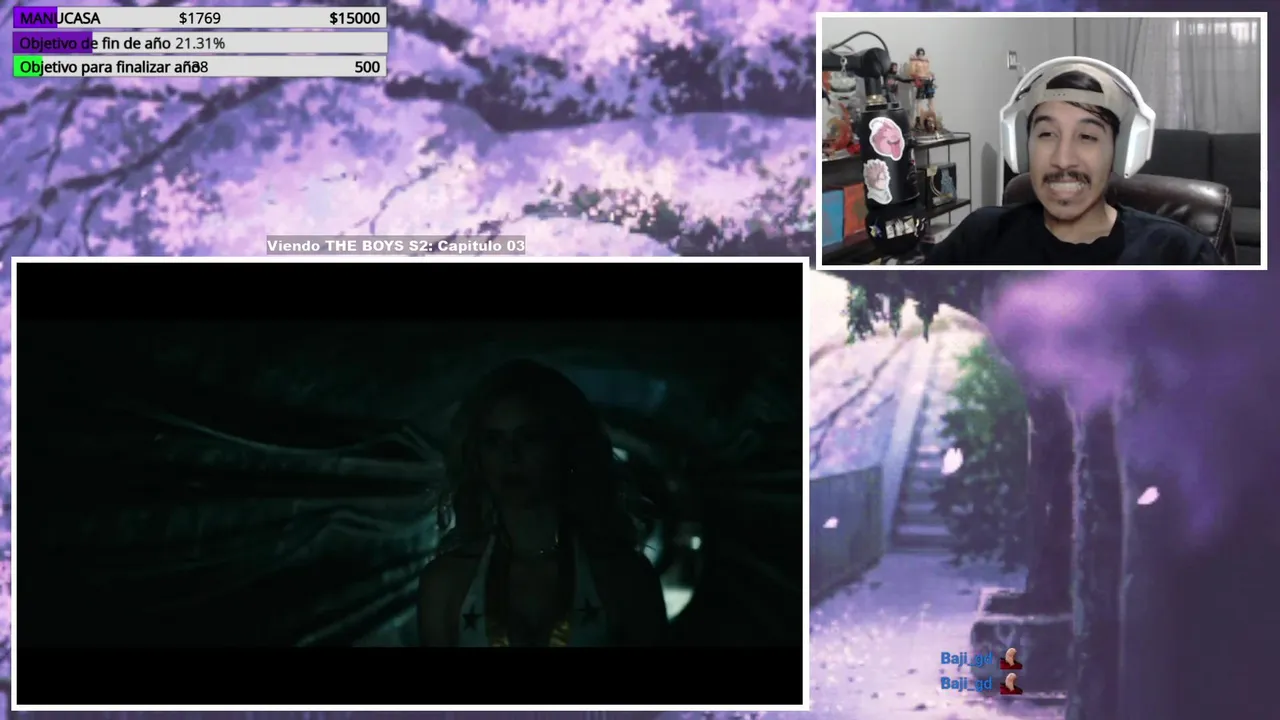Click the Objetivo de fin de año progress bar
Image resolution: width=1280 pixels, height=720 pixels.
point(200,43)
